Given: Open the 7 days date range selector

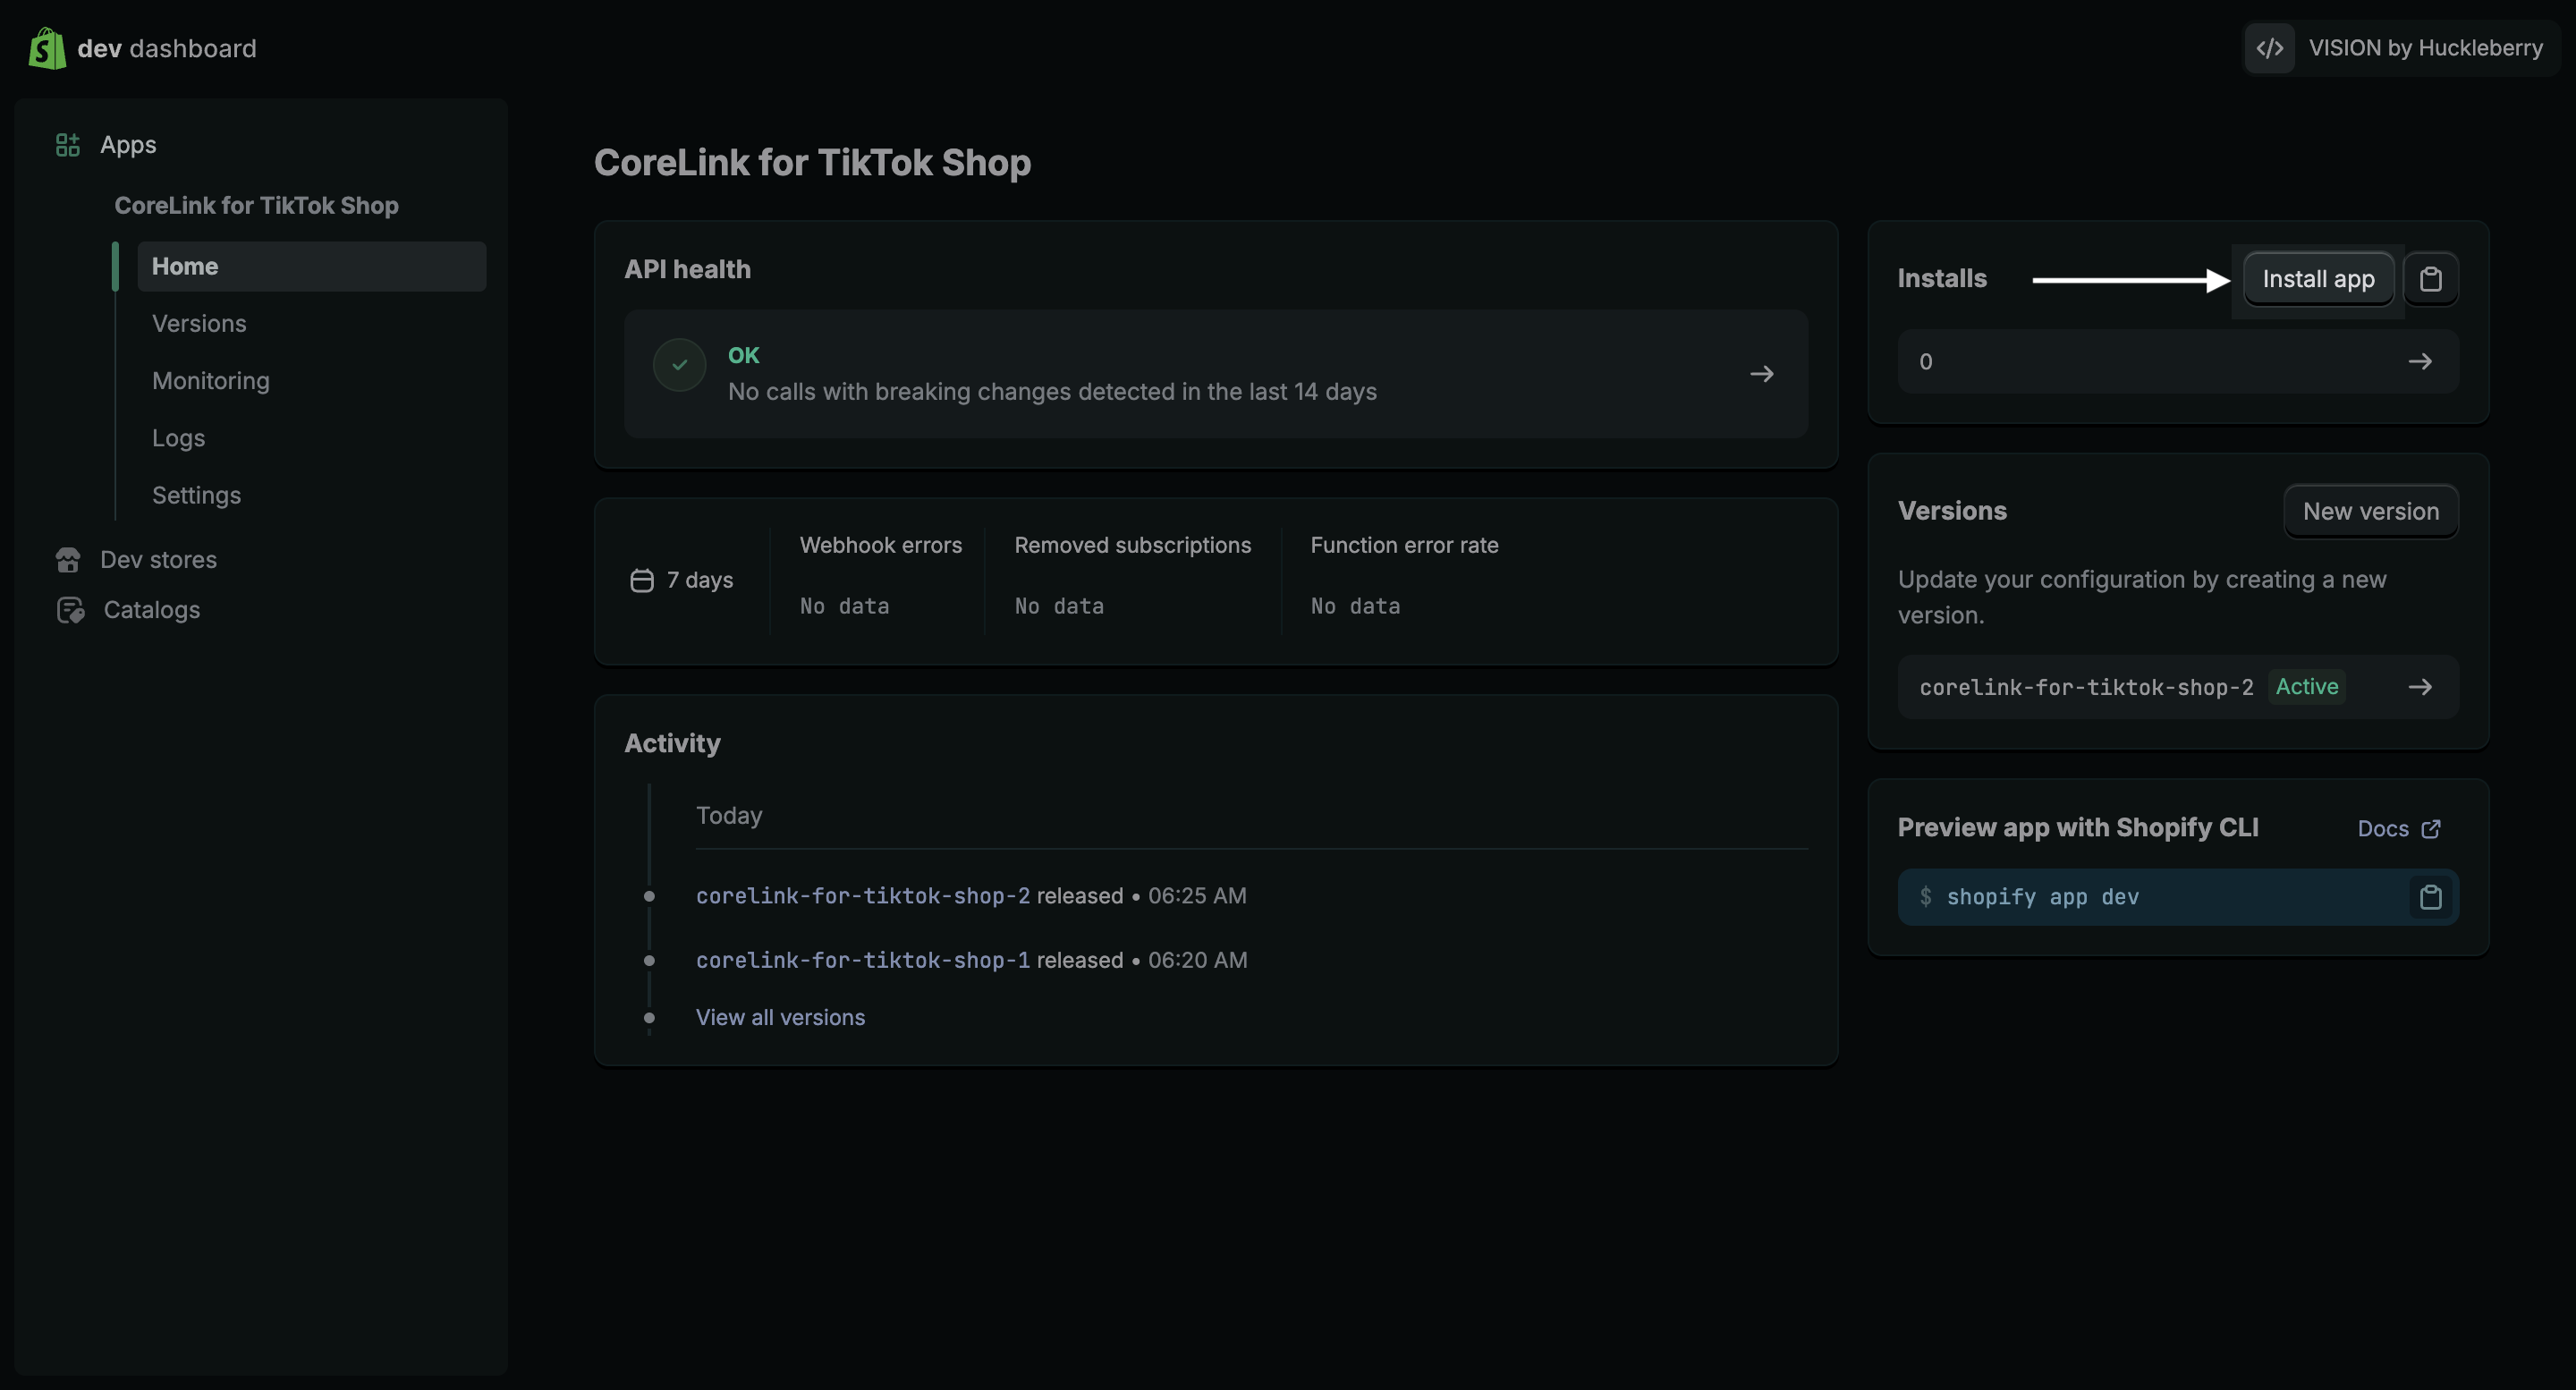Looking at the screenshot, I should pos(683,580).
